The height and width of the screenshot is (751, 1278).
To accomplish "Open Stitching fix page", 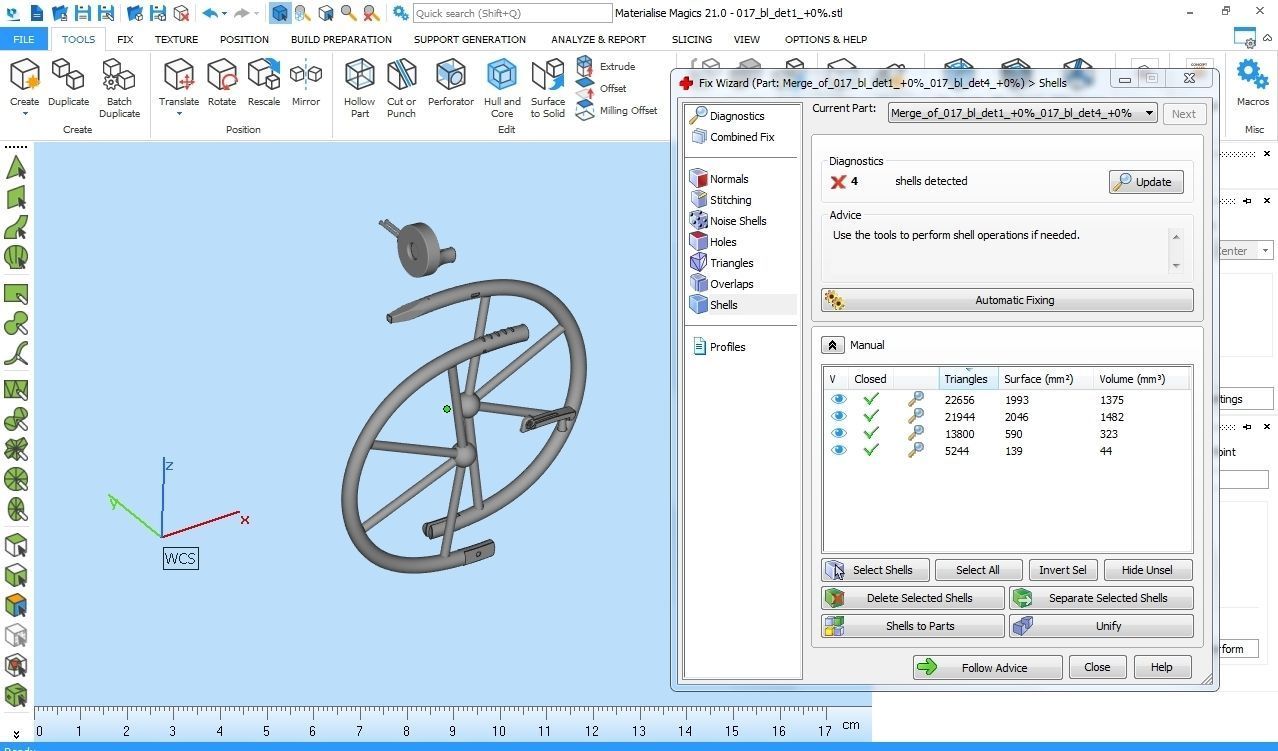I will coord(720,200).
